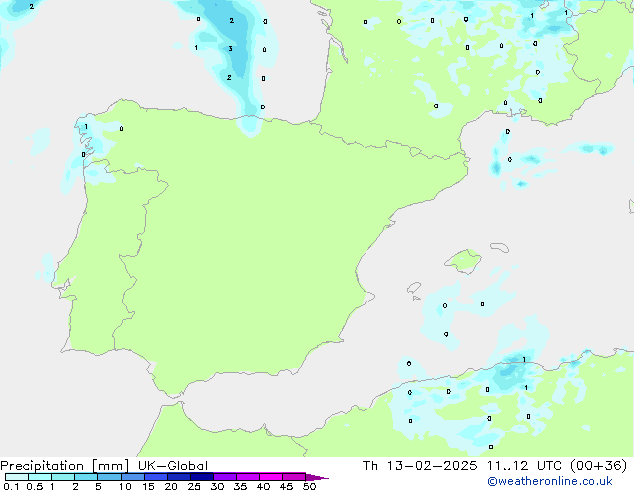Screen dimensions: 634x490
Task: Click the '(00+36)' forecast offset text
Action: pos(598,466)
